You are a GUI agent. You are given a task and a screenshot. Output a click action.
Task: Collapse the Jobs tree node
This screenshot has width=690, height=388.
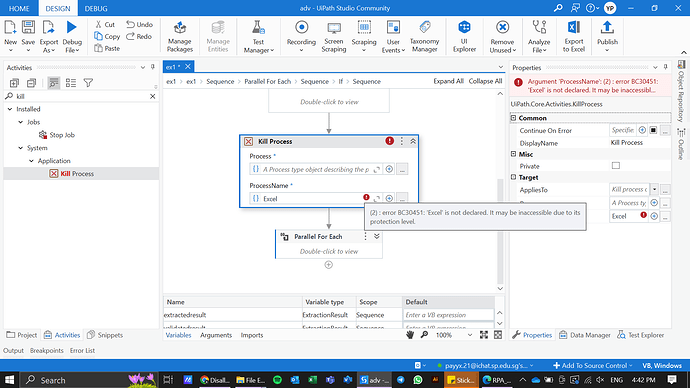tap(21, 122)
